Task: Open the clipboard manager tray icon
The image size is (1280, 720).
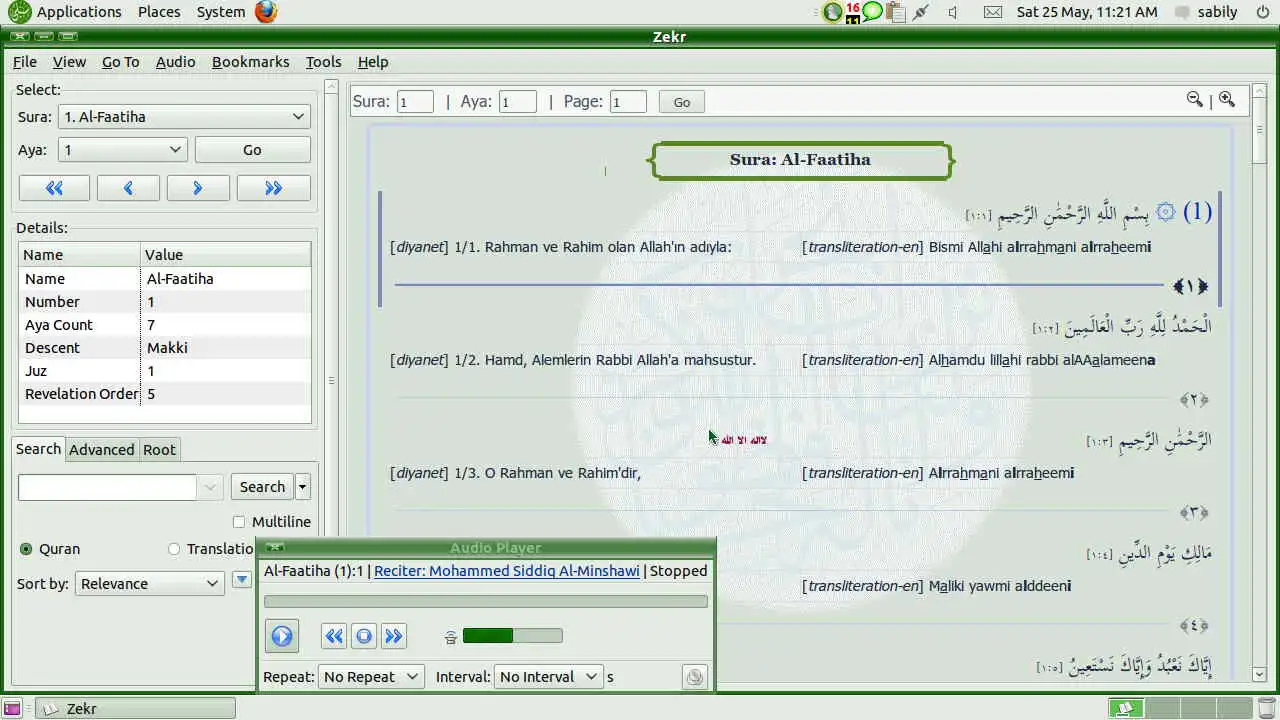Action: point(895,12)
